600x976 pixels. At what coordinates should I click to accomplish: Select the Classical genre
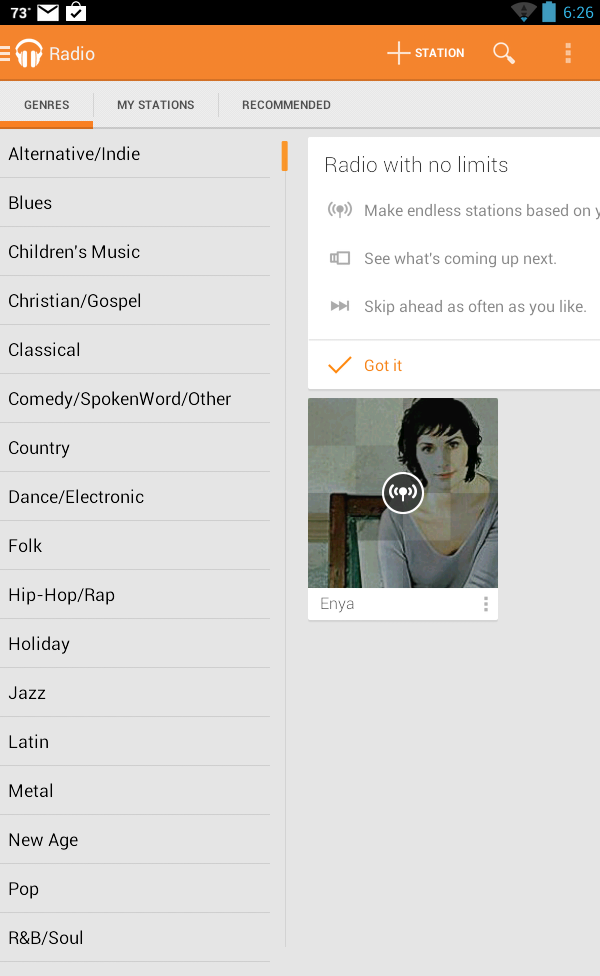tap(44, 349)
